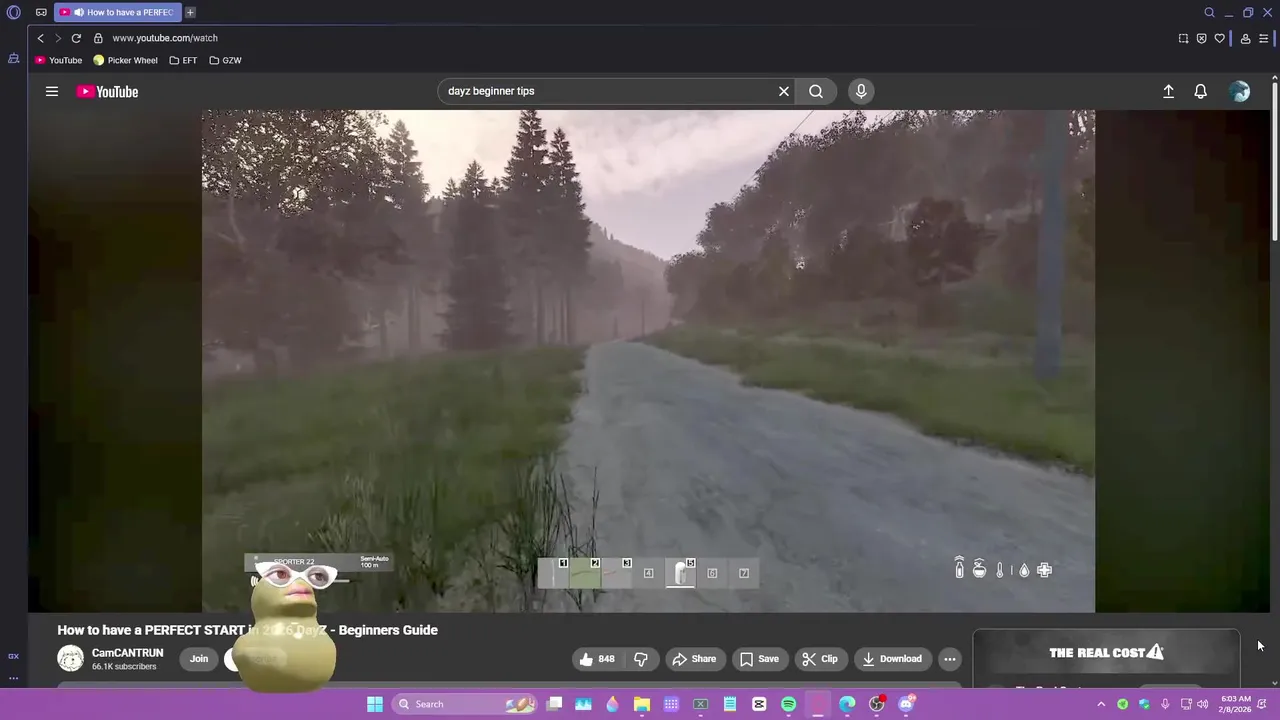Open YouTube guide hamburger menu
Viewport: 1280px width, 720px height.
[x=52, y=91]
